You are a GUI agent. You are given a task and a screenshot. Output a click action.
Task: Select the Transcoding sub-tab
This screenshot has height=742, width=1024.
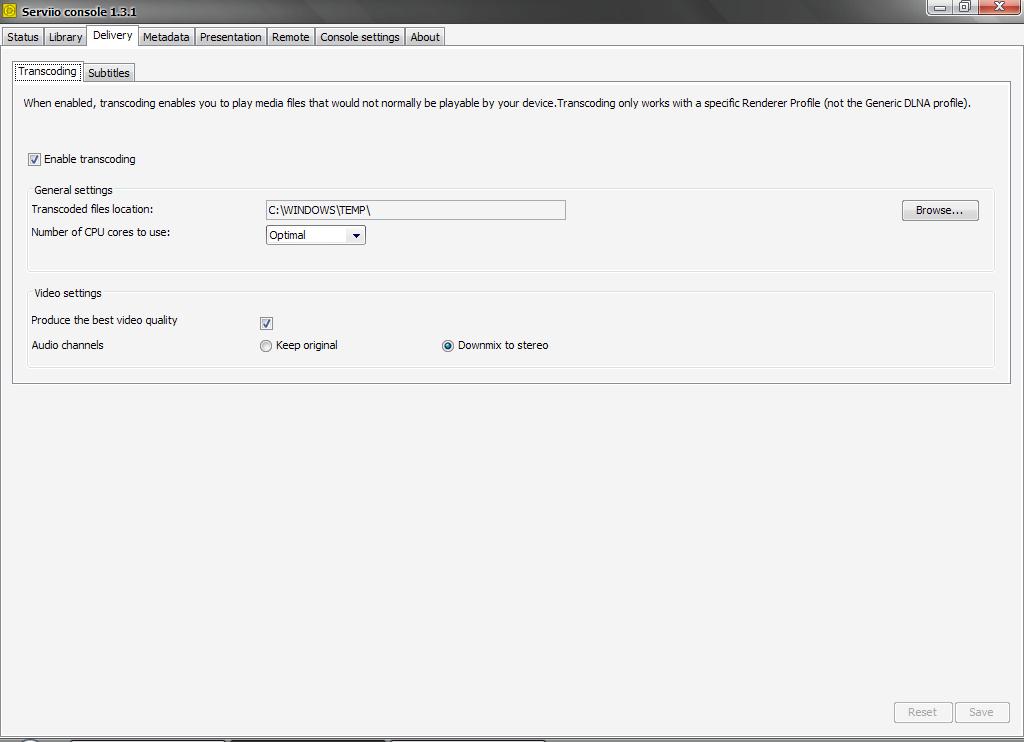[47, 72]
